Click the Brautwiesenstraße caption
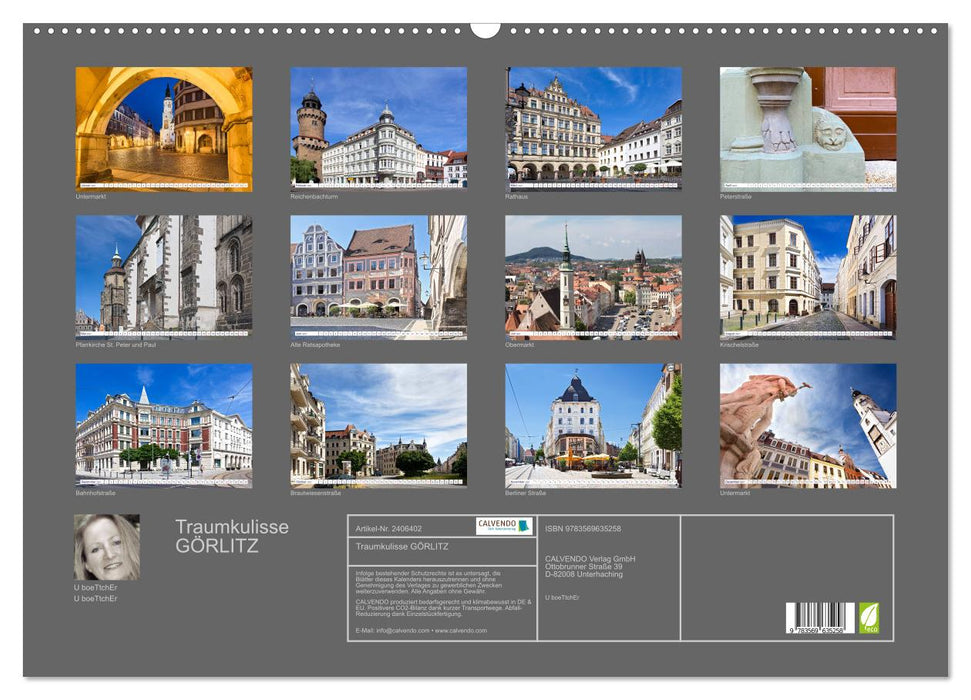The image size is (971, 700). click(x=316, y=493)
